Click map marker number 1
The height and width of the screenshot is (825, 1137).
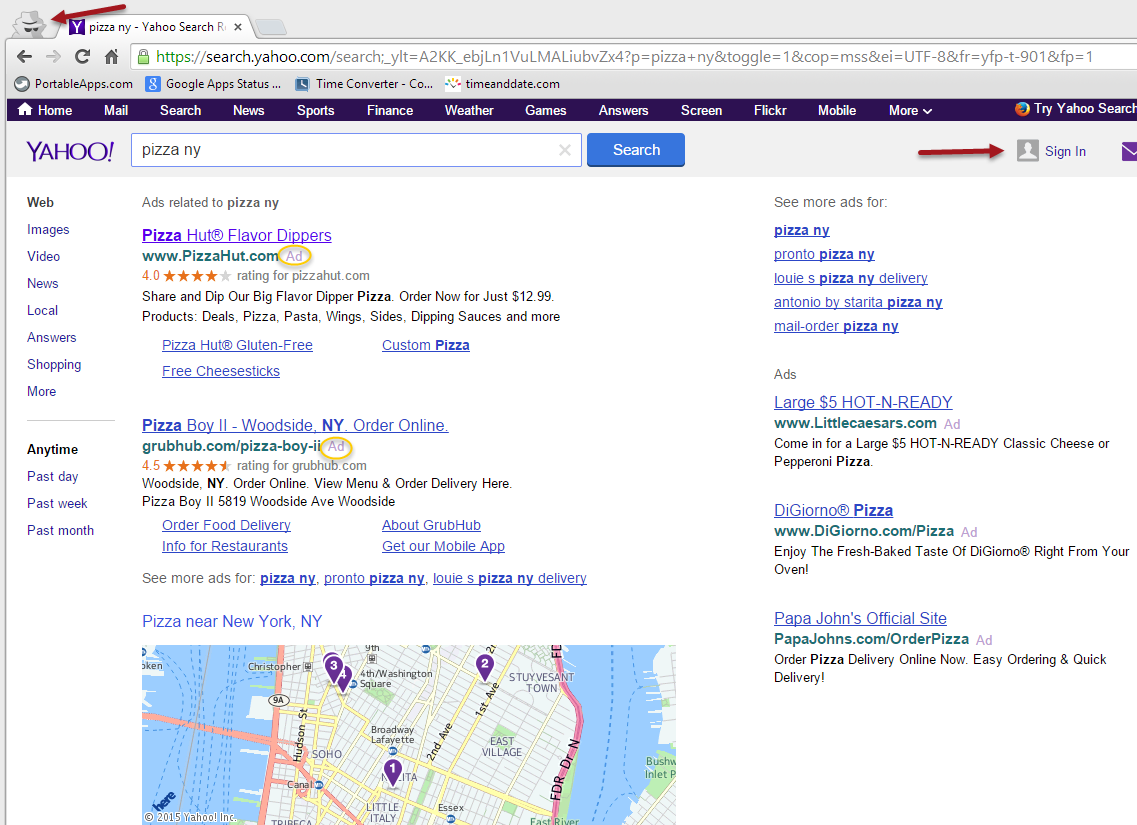(392, 771)
